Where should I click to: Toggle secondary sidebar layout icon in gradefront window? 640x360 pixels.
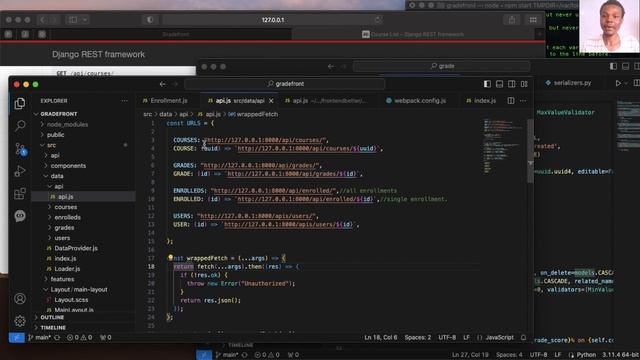pos(511,84)
